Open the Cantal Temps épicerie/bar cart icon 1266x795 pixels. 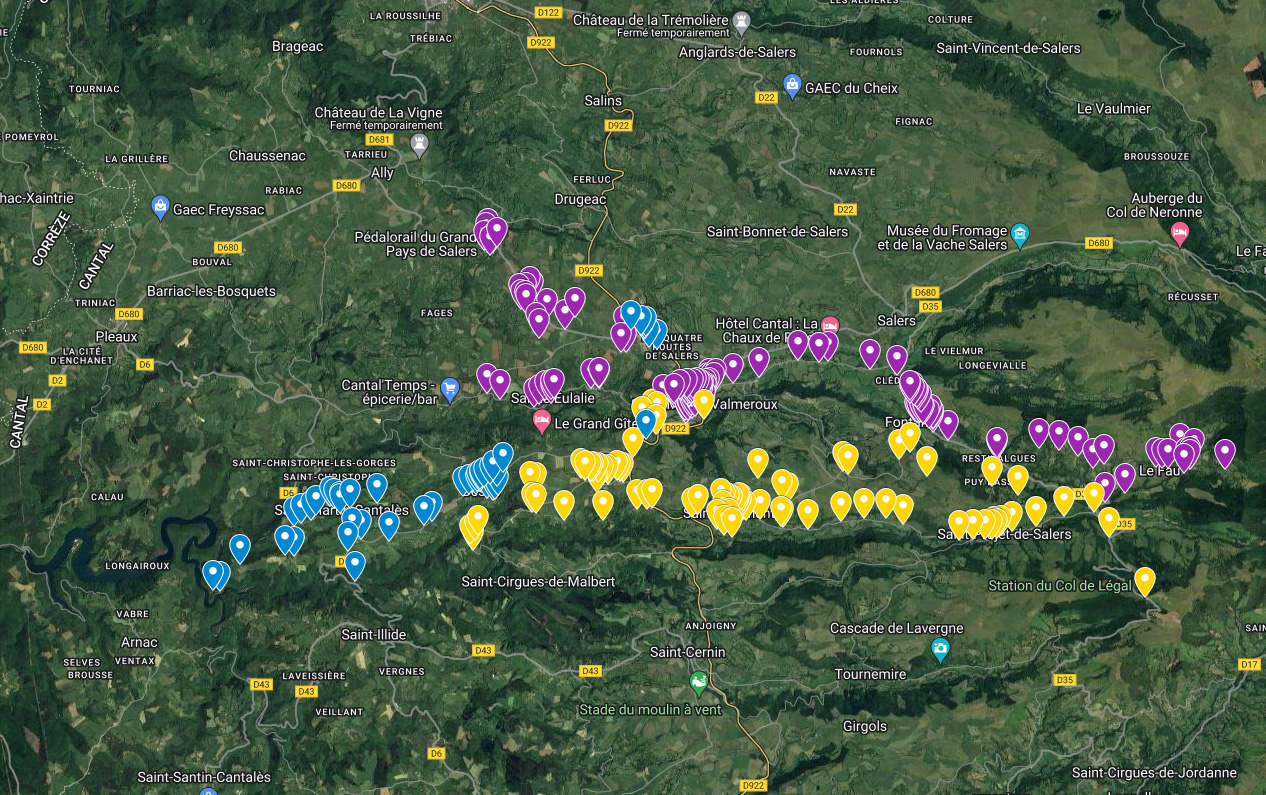pyautogui.click(x=450, y=388)
